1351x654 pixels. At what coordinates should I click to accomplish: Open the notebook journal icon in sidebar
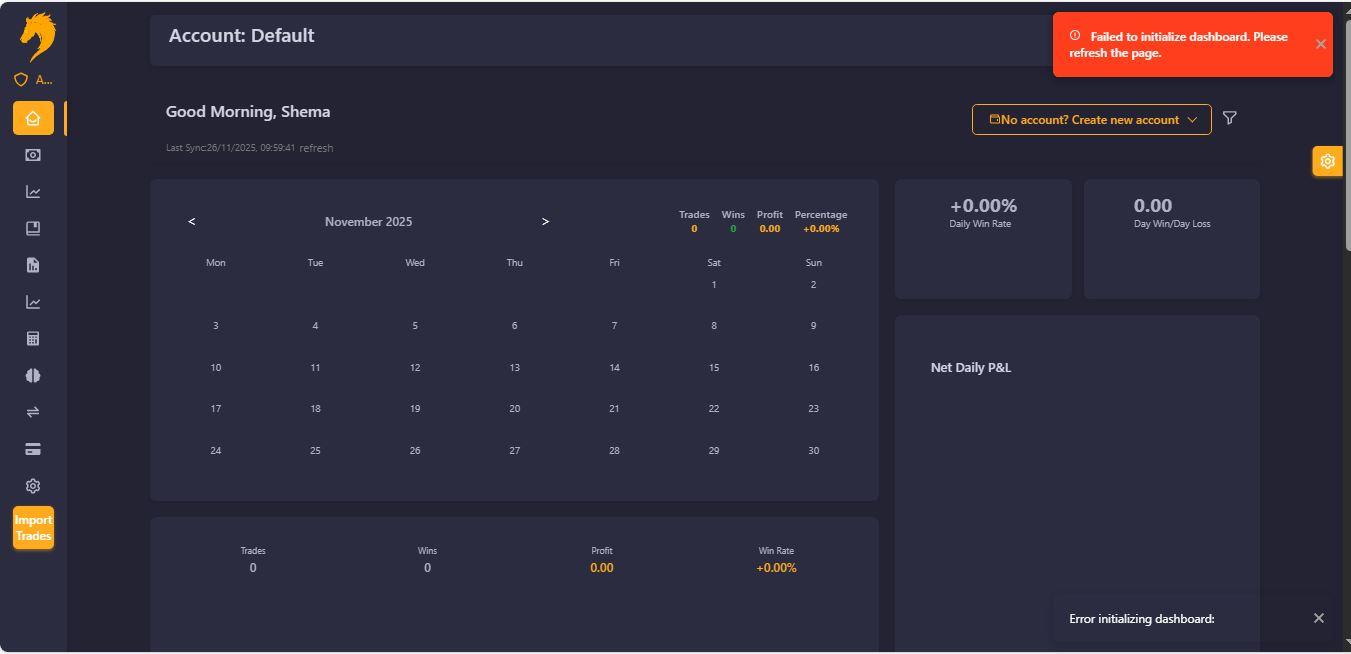(33, 228)
